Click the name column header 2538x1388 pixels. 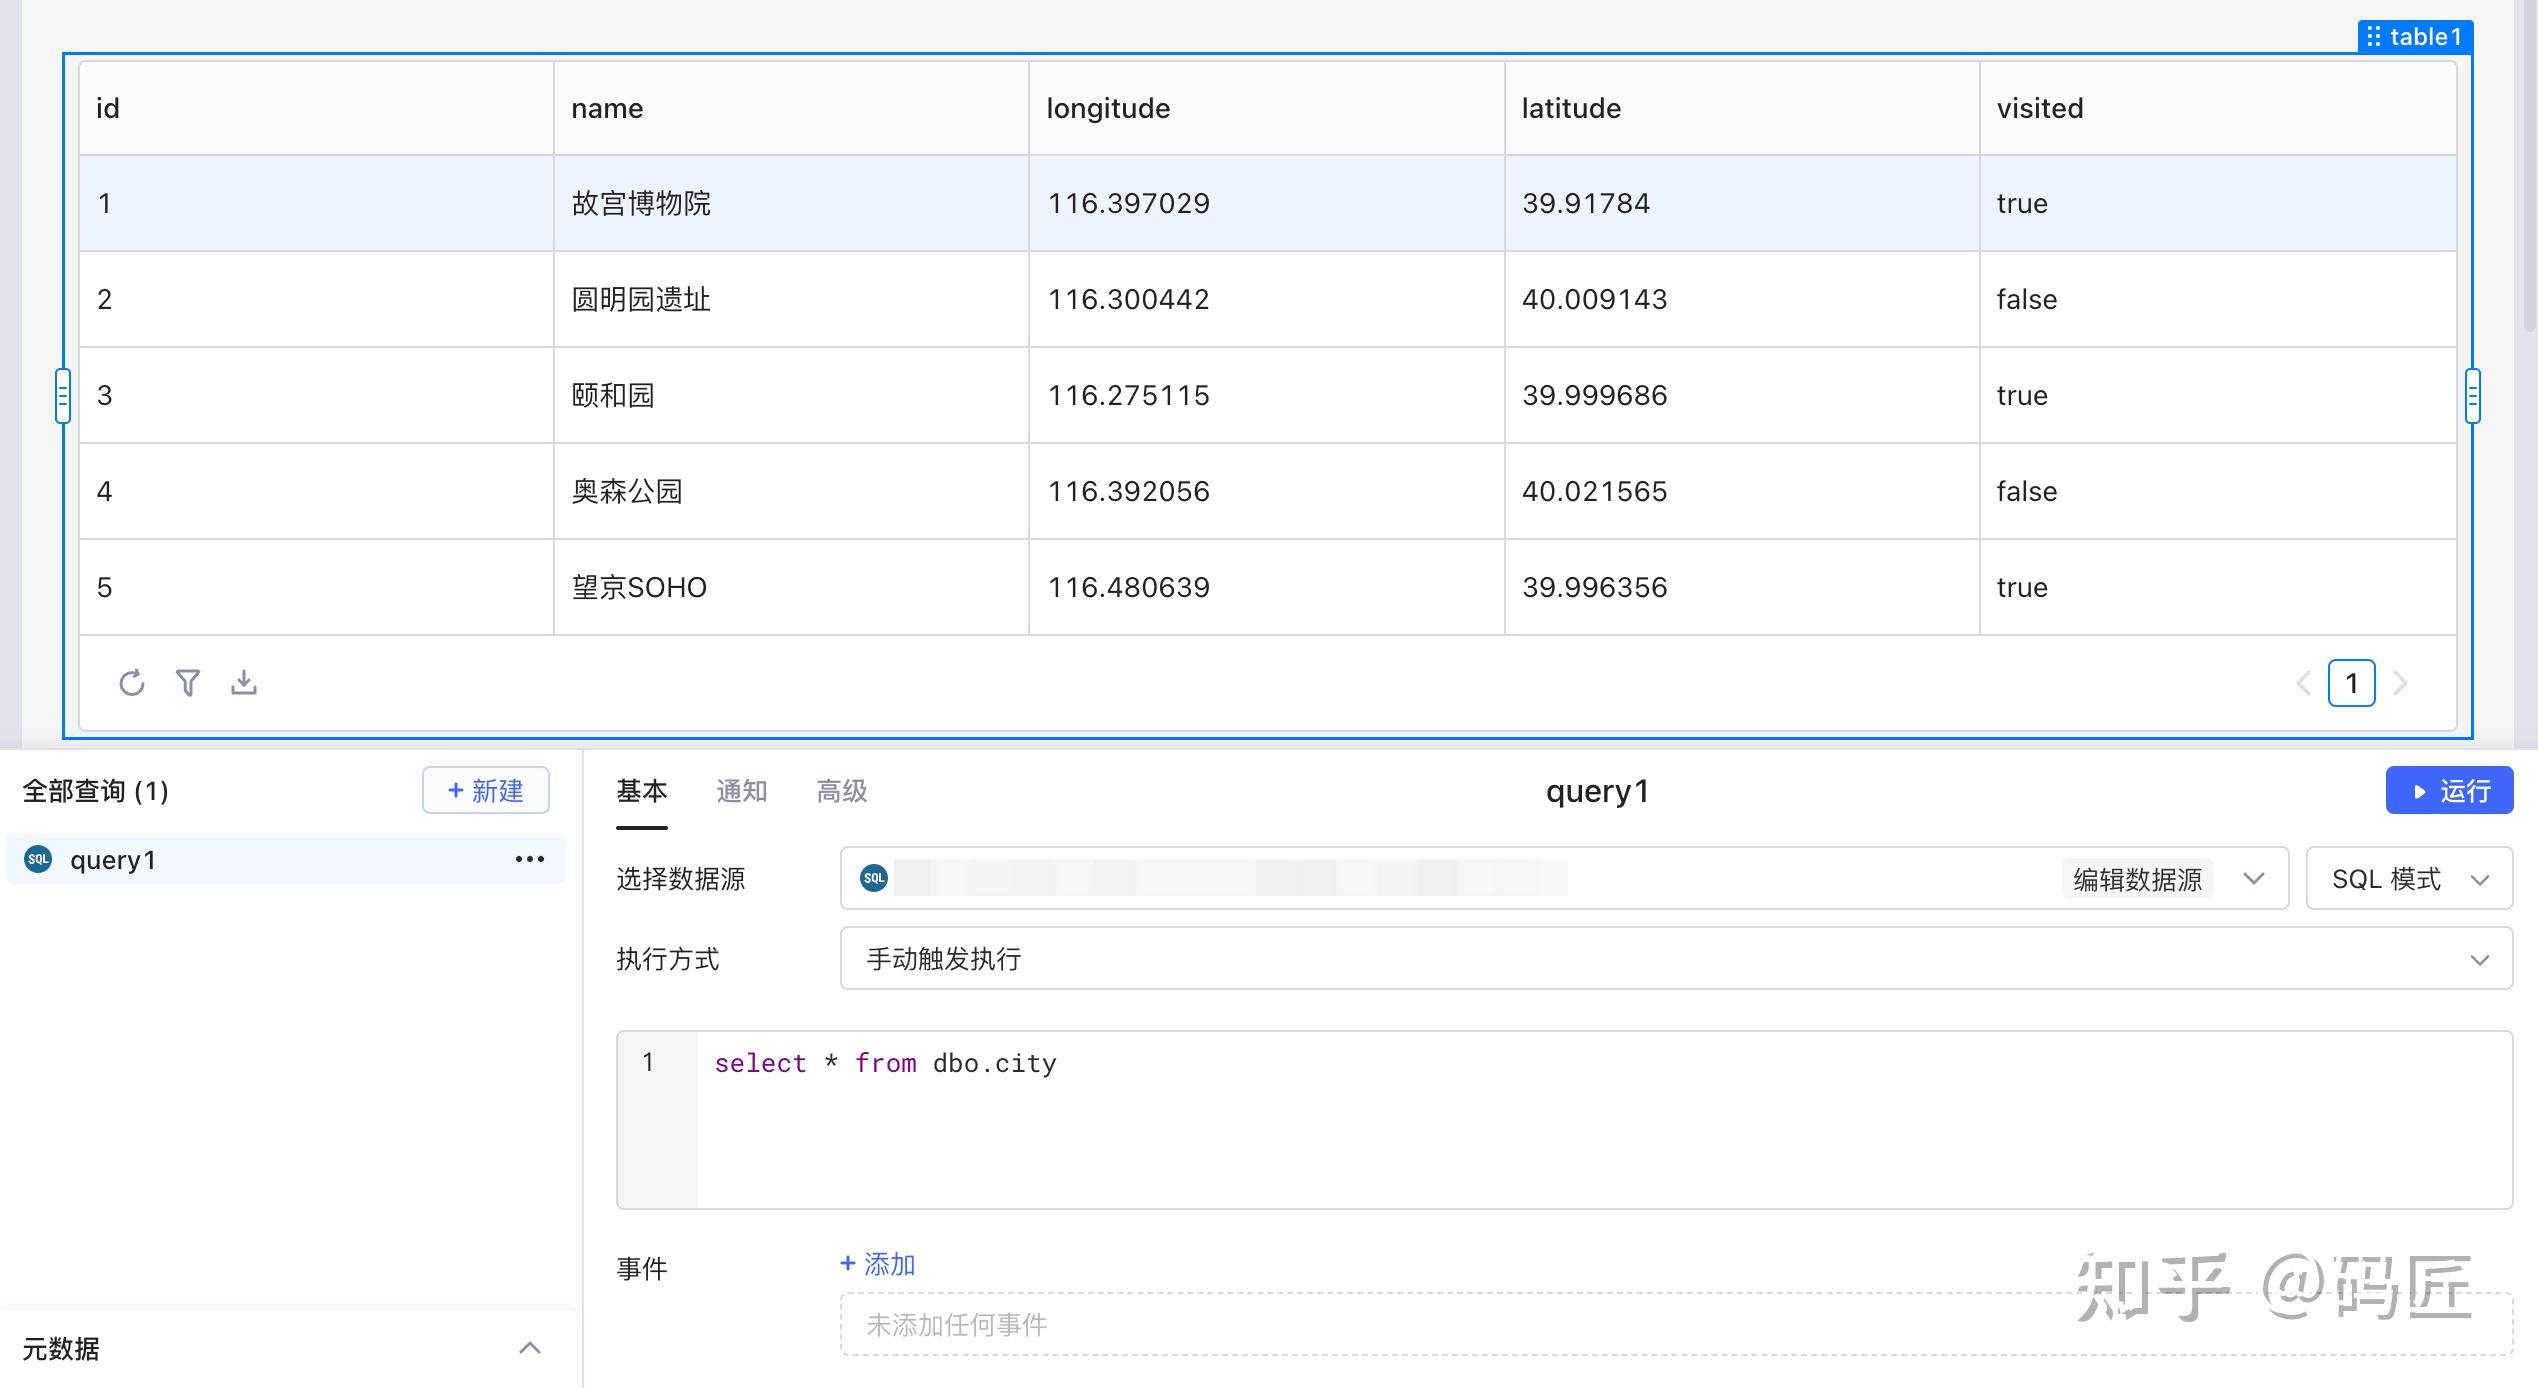(x=792, y=108)
